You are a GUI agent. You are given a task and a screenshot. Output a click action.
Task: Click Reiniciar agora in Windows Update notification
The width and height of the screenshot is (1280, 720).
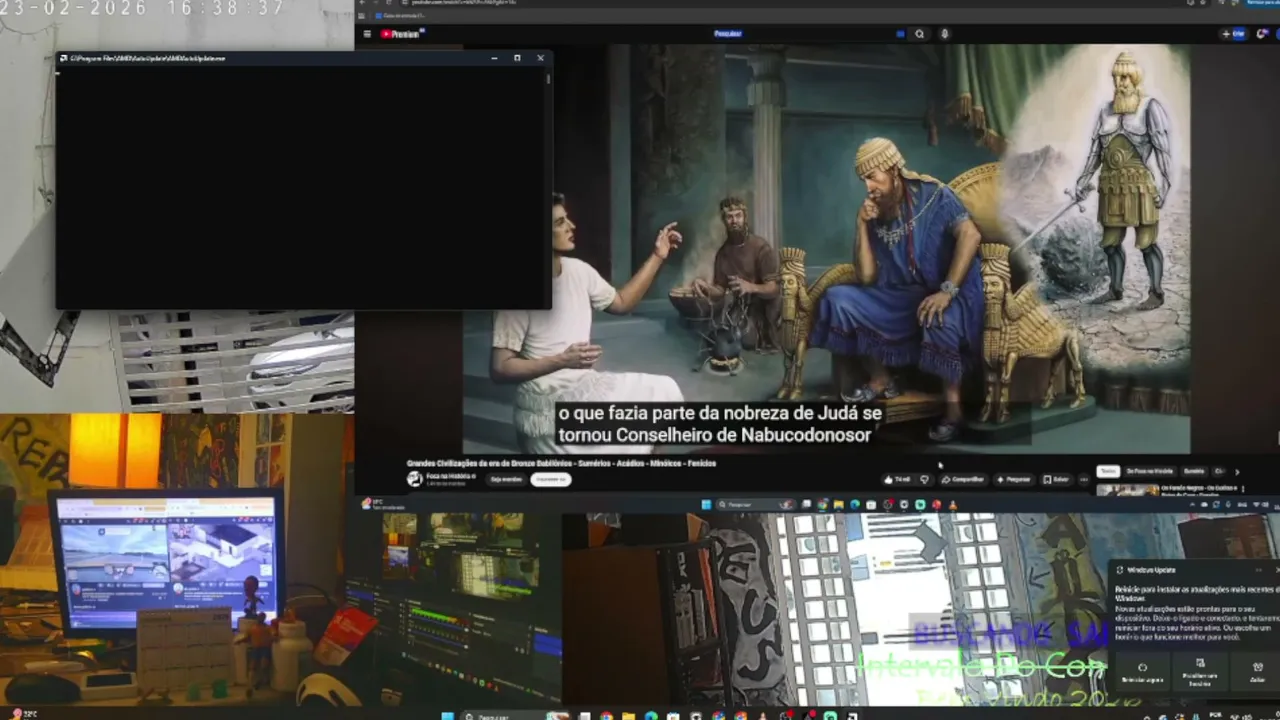pyautogui.click(x=1142, y=672)
